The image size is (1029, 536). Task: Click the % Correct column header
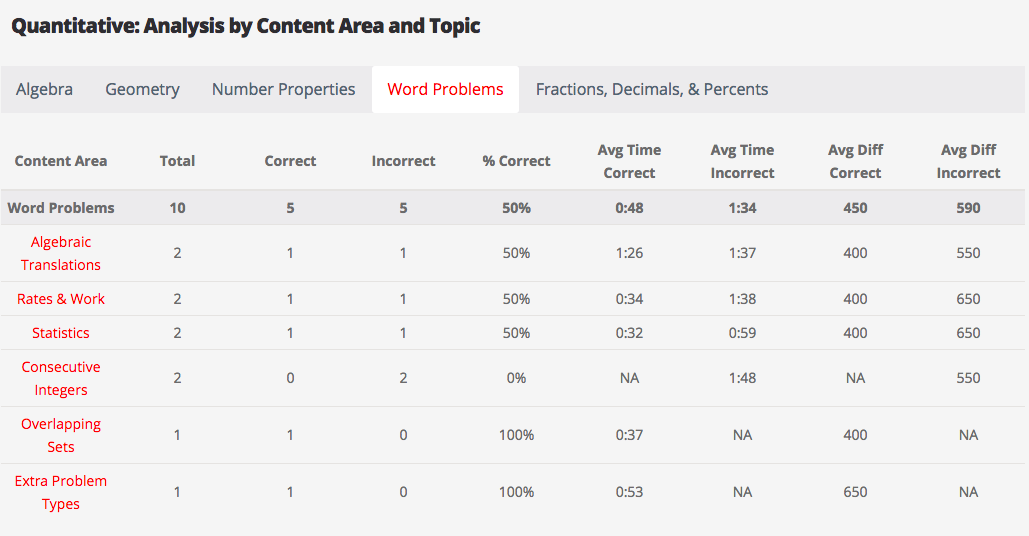coord(516,161)
